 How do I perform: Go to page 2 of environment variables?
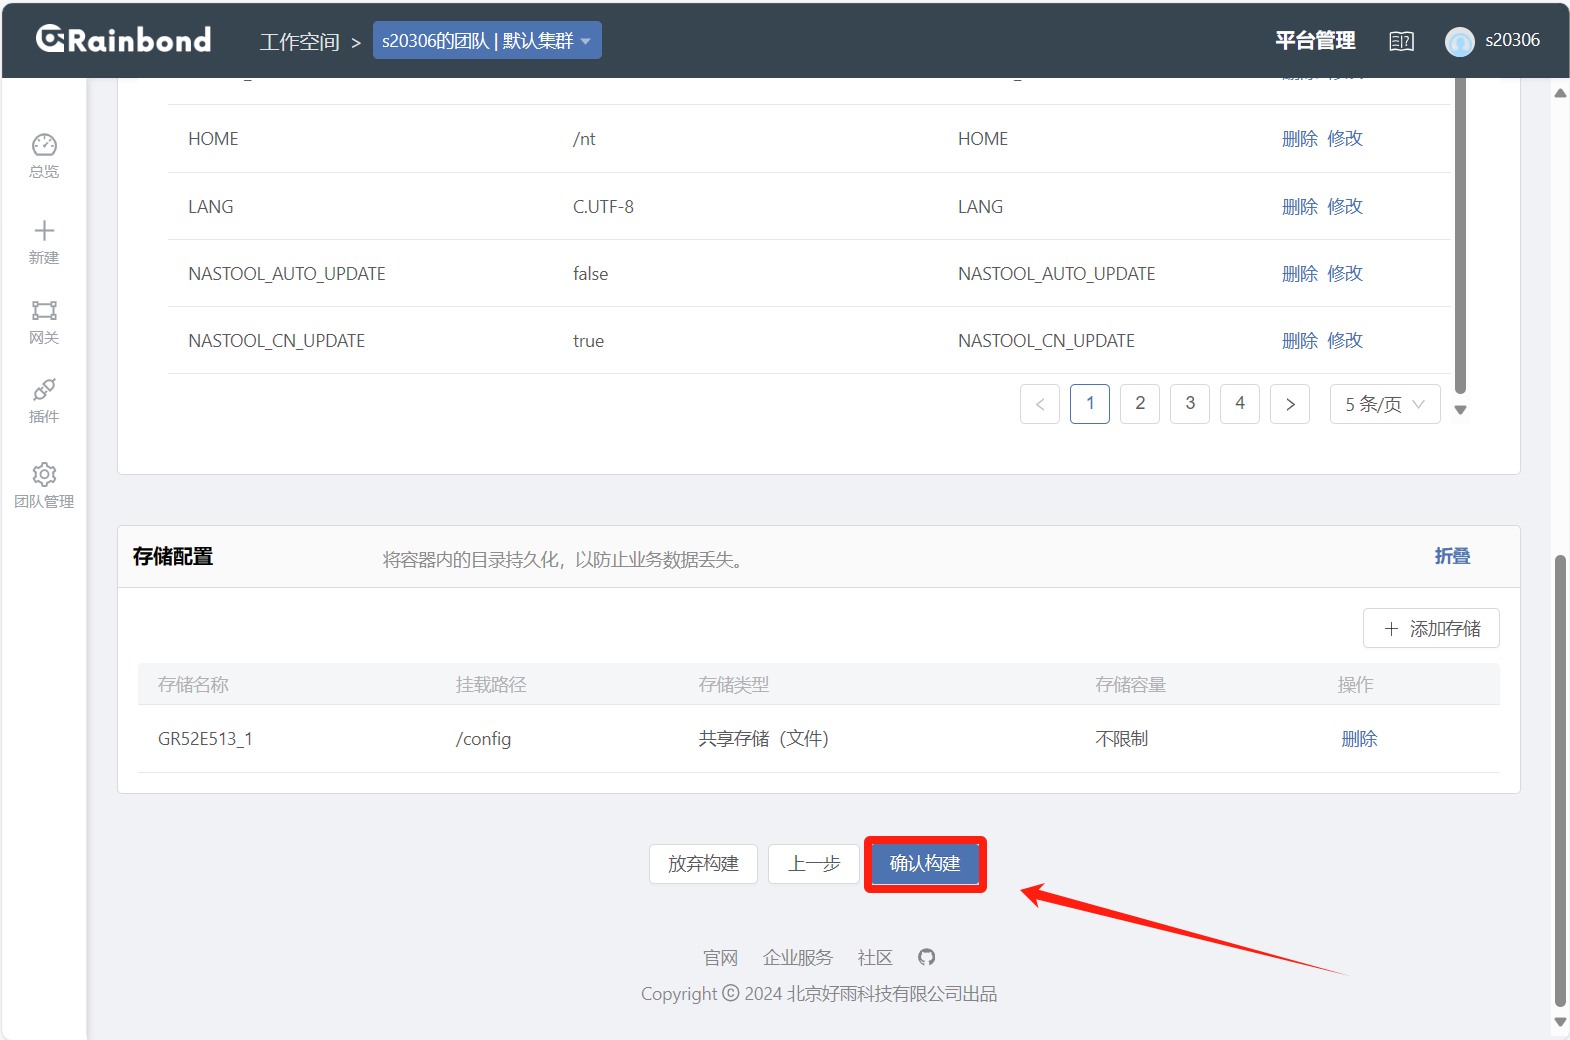click(1140, 404)
